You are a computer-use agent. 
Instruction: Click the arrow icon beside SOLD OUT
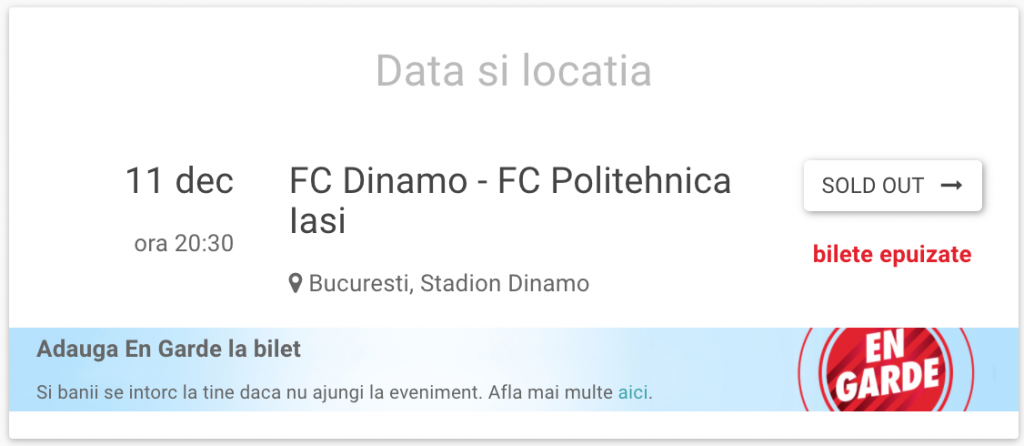952,186
